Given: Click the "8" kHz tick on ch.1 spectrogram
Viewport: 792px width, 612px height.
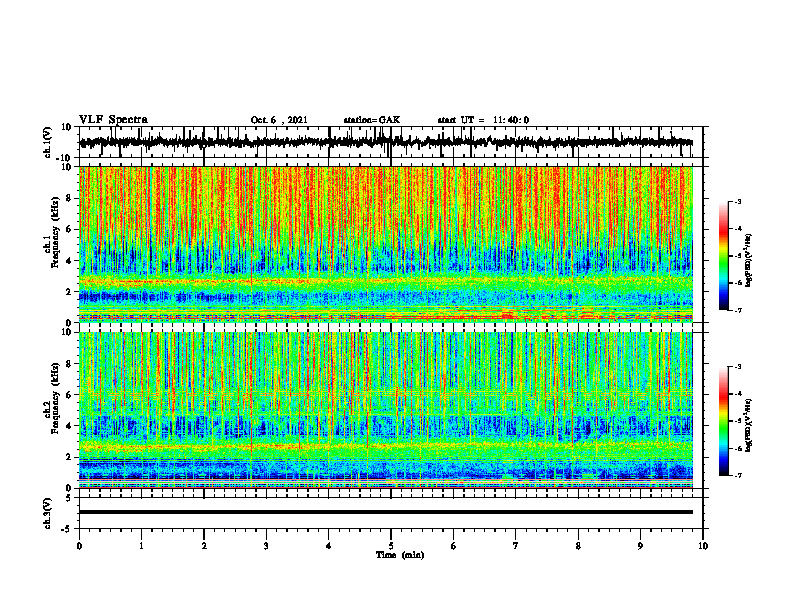Looking at the screenshot, I should (69, 198).
